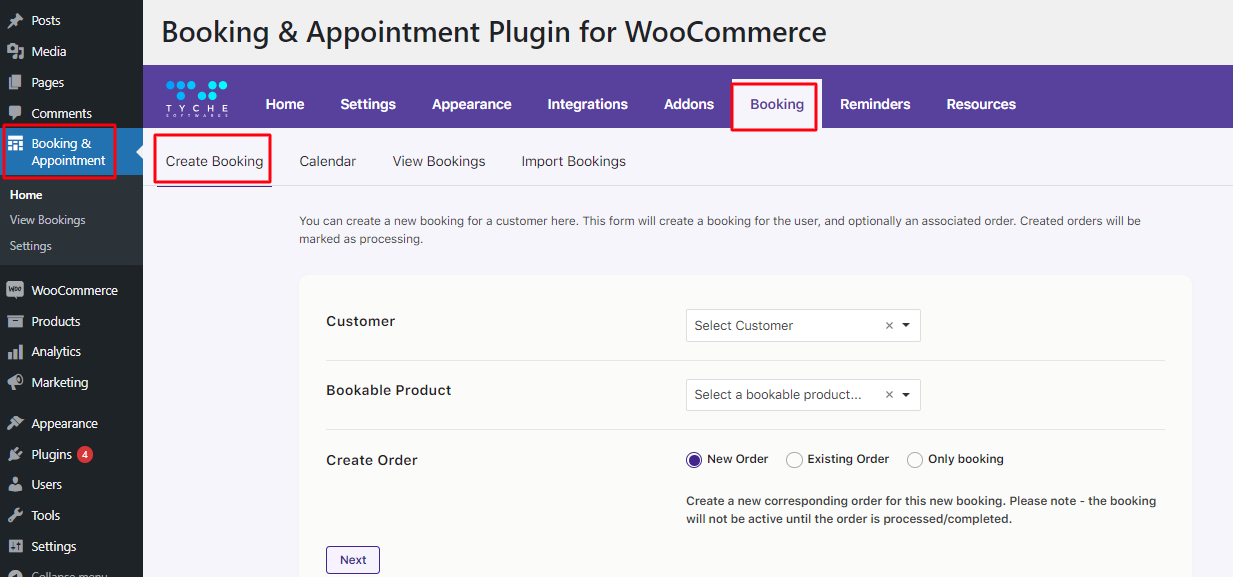Click the Comments speech bubble icon

(x=15, y=113)
